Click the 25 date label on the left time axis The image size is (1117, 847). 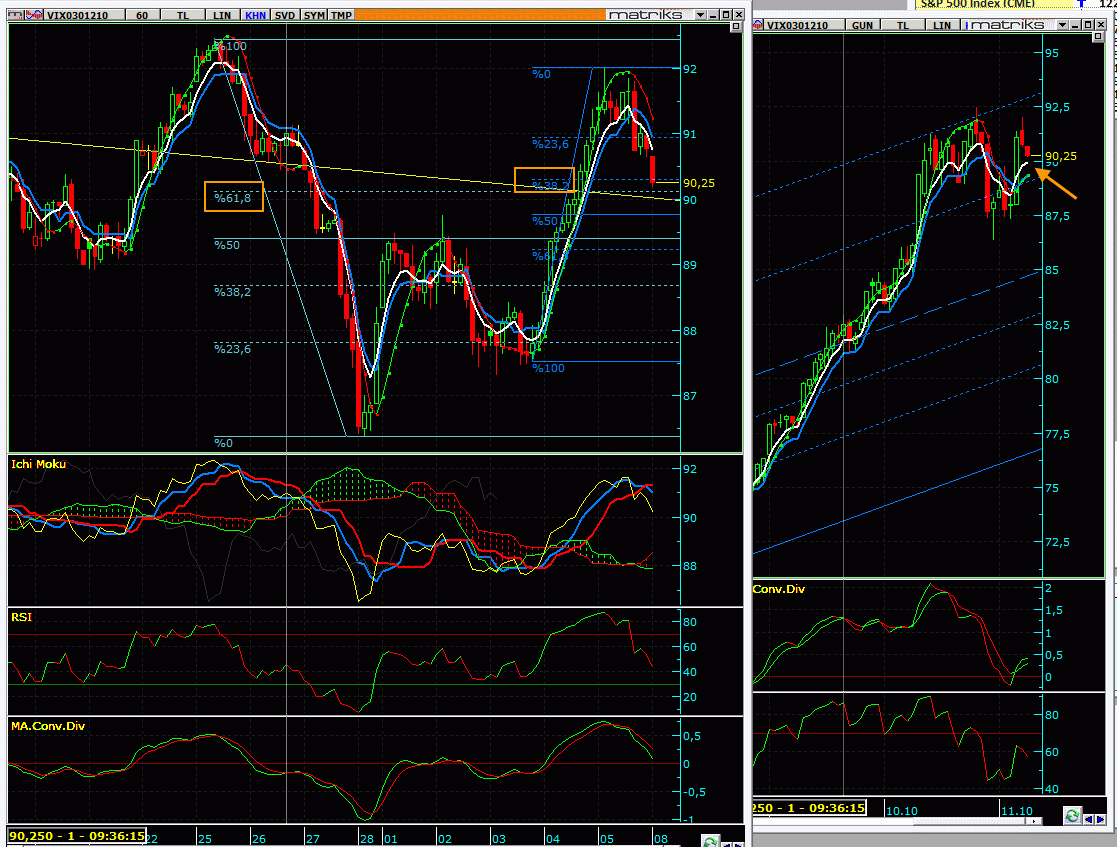[204, 839]
